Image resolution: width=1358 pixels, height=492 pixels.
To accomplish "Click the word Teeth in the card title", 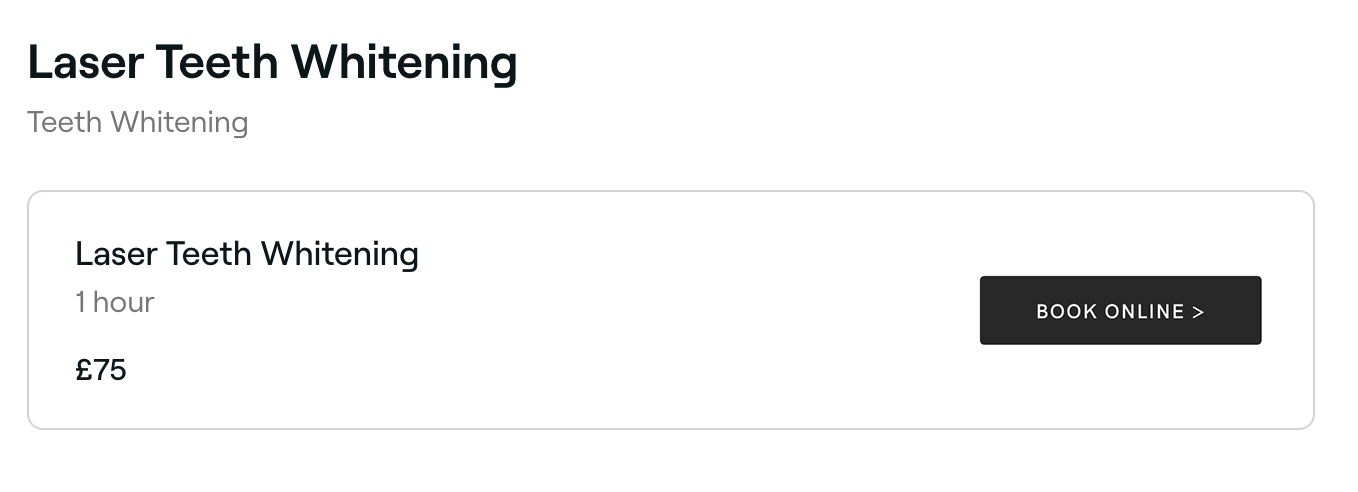I will (x=209, y=254).
